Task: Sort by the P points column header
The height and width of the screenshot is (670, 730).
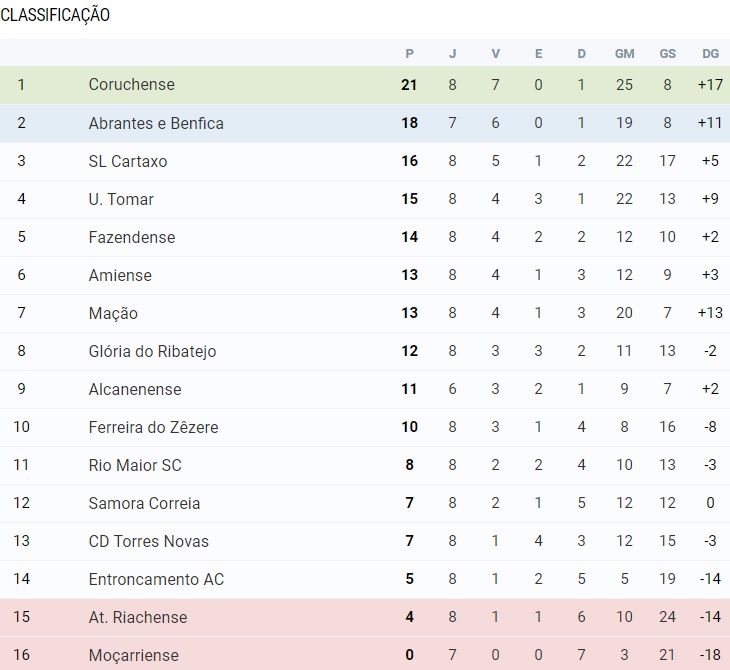Action: click(409, 53)
